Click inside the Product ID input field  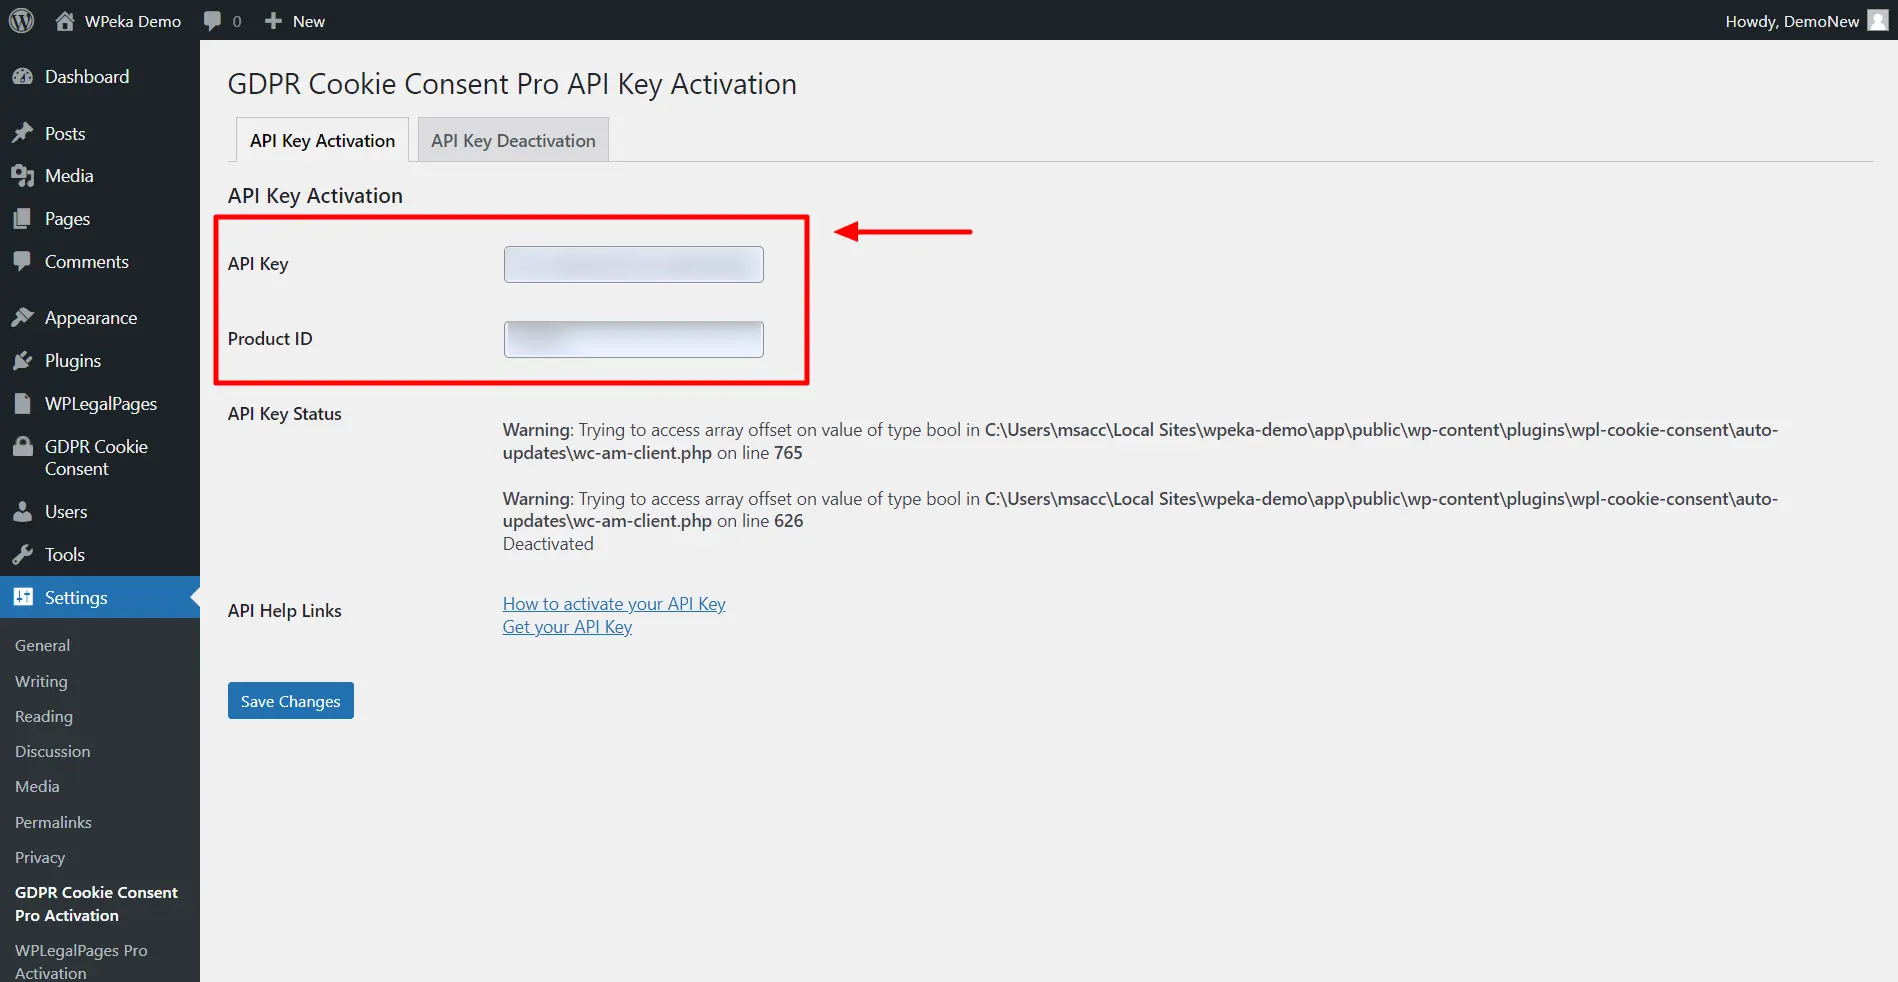tap(632, 338)
